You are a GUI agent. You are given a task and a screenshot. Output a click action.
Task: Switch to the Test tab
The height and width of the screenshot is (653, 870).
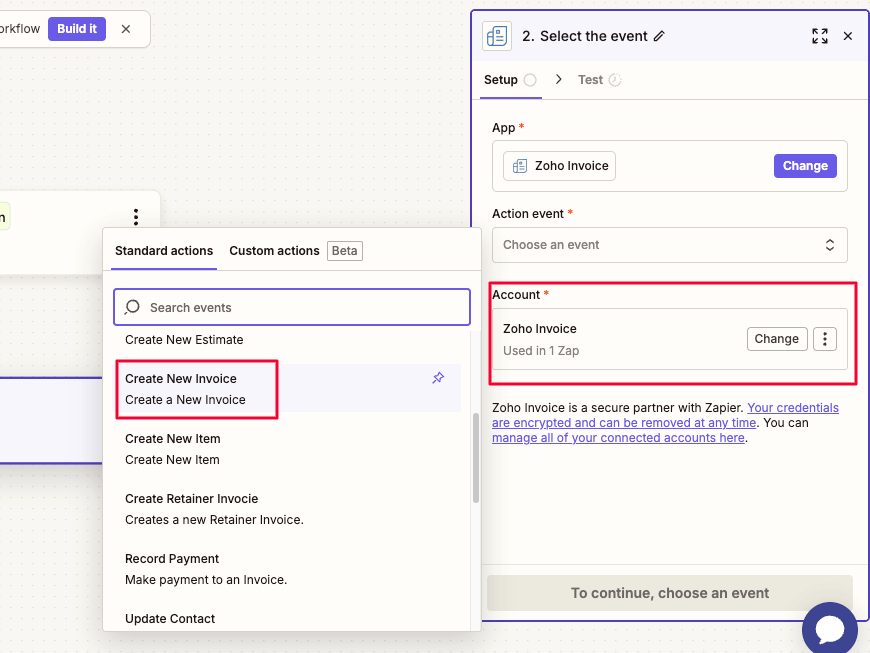592,79
